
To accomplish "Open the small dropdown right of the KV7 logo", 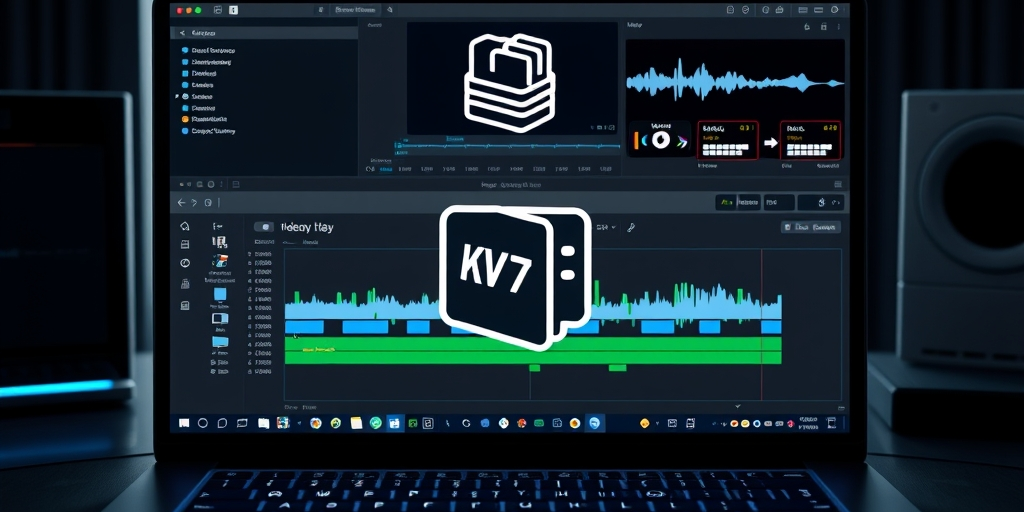I will 605,227.
